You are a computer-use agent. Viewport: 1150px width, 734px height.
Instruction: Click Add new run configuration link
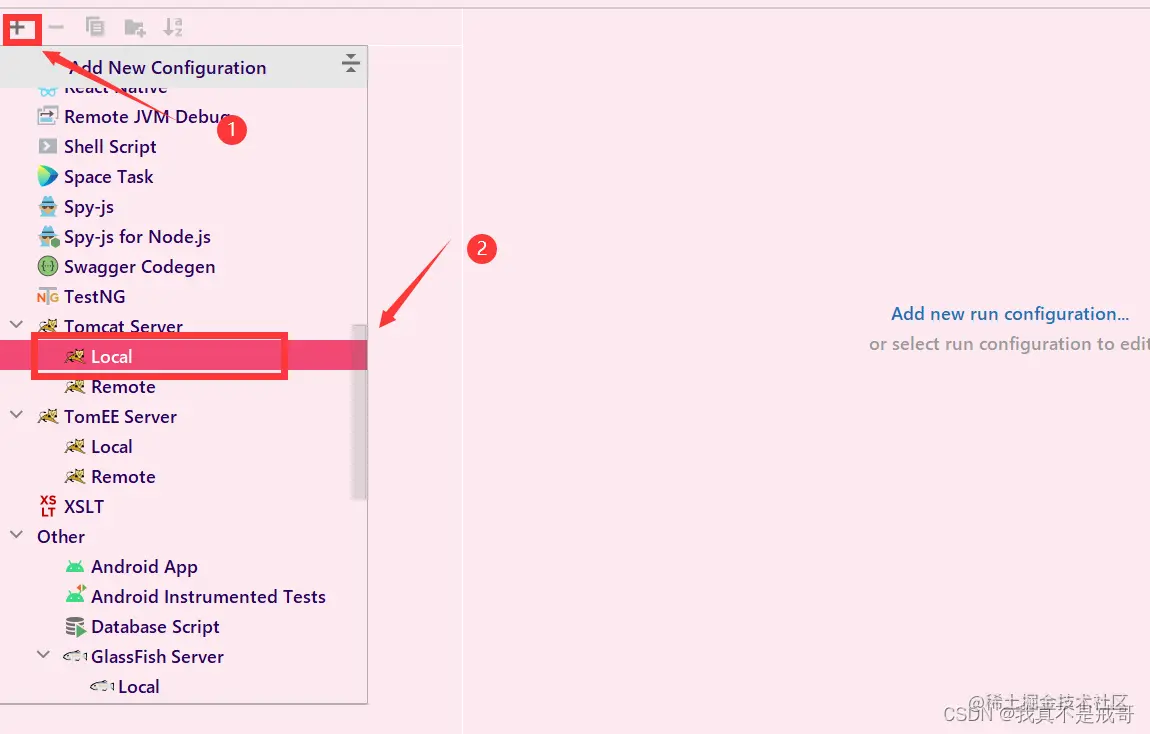click(x=1010, y=314)
